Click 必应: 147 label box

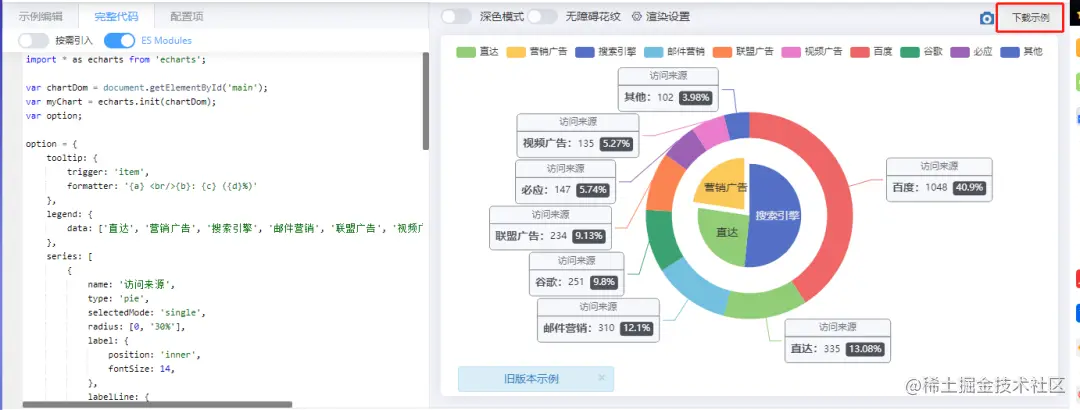[565, 181]
